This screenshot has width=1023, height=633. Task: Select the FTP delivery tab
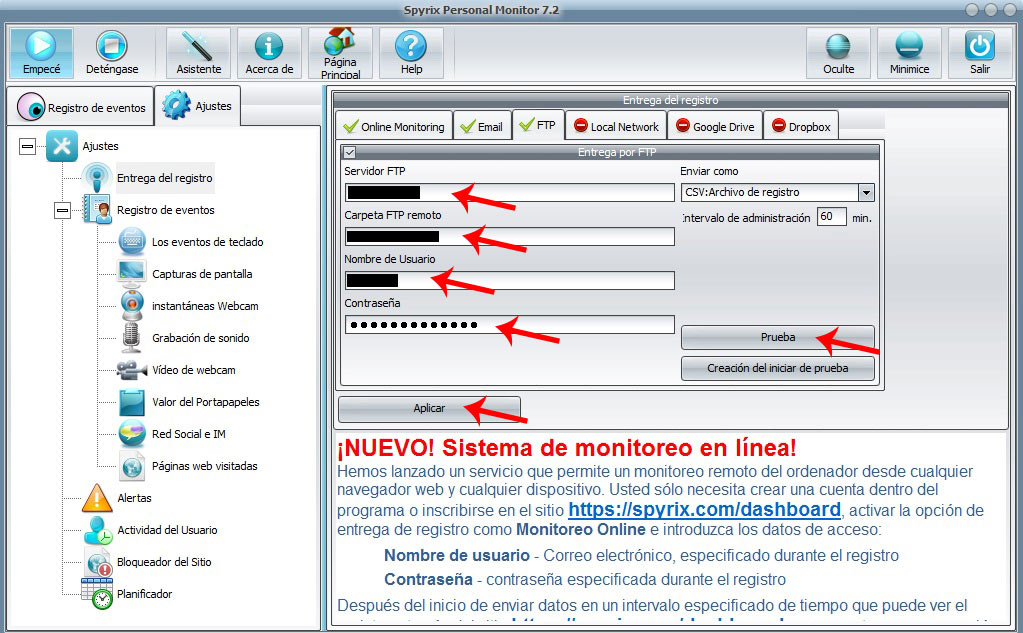(538, 125)
